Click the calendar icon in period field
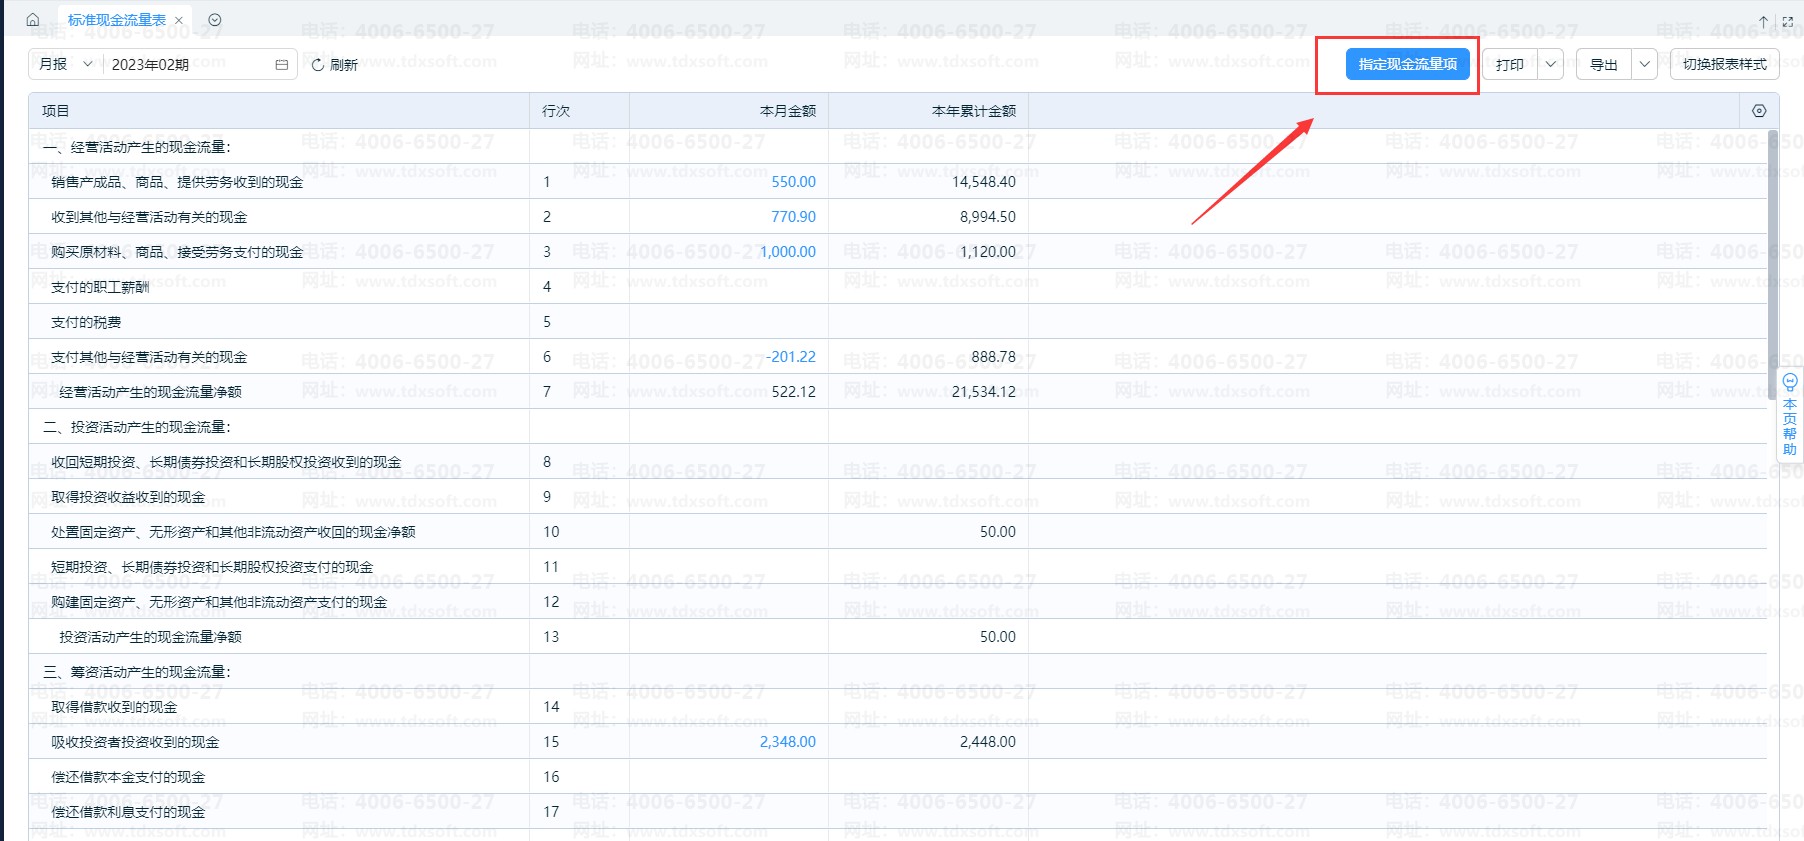 click(x=281, y=65)
